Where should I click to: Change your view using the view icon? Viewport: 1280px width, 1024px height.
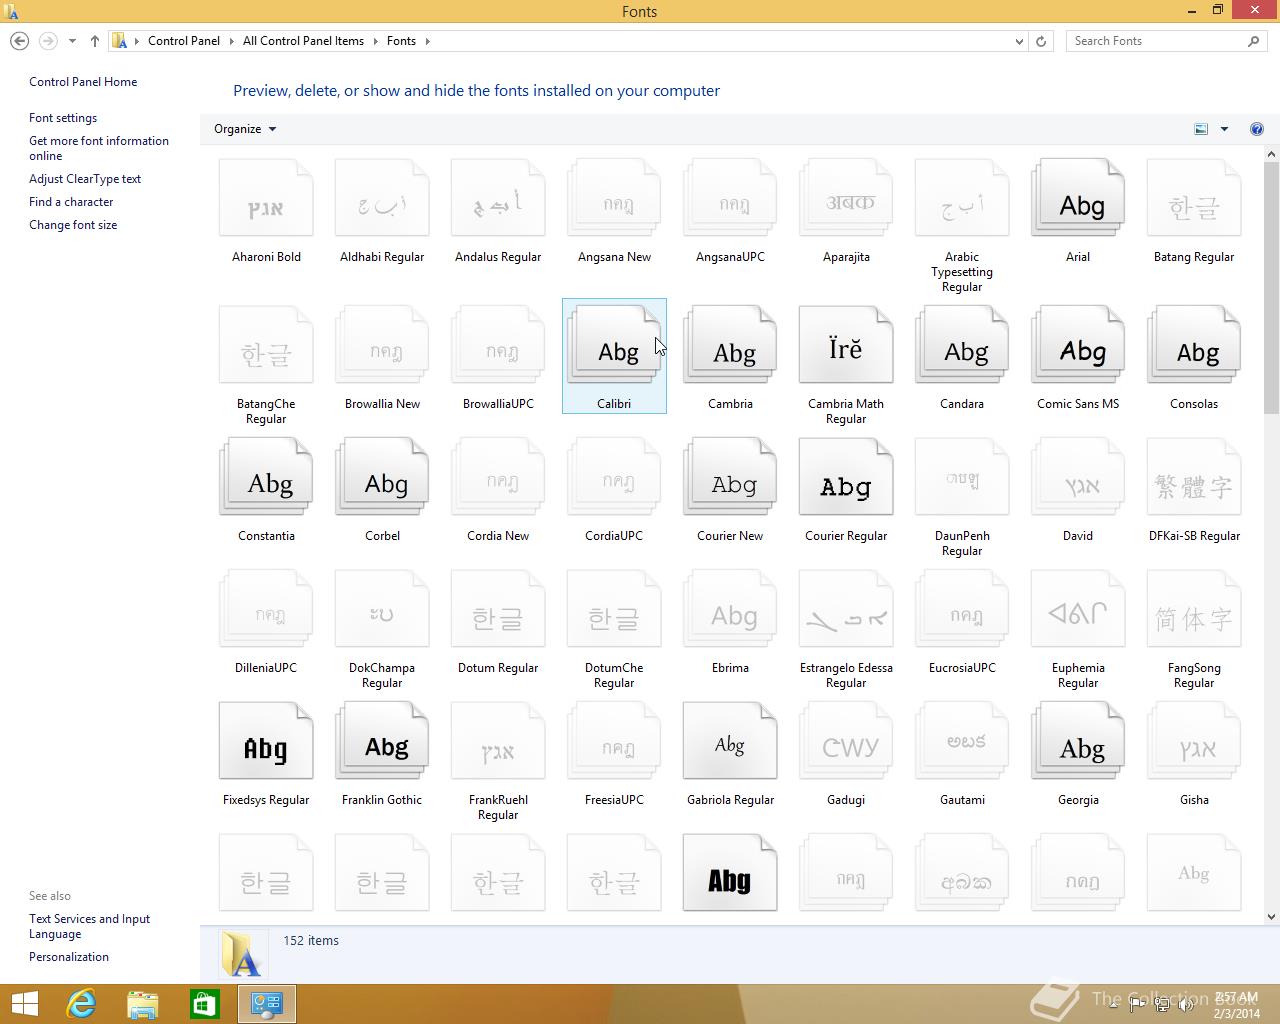(1201, 129)
